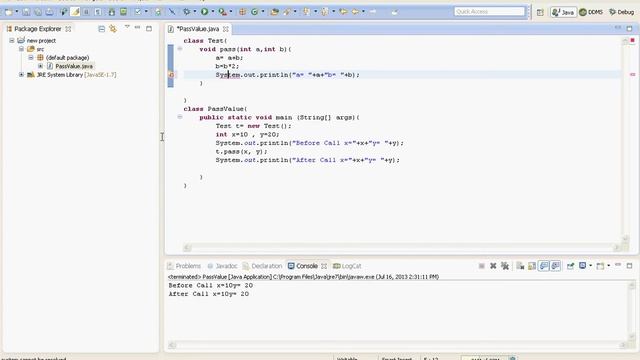Click the Android SDK Manager icon

point(111,12)
